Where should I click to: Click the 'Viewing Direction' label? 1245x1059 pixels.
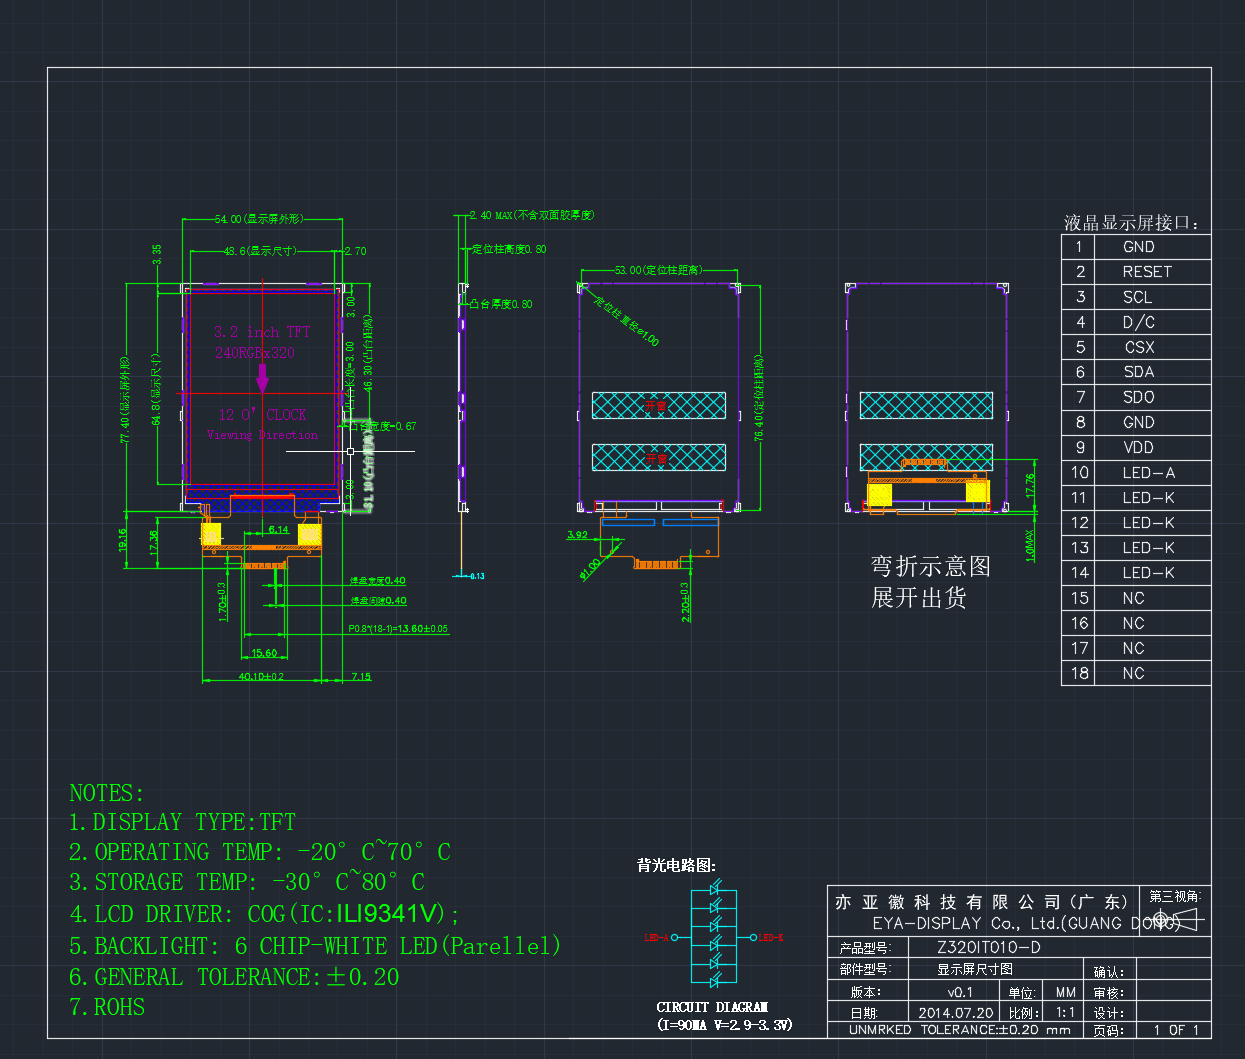[x=262, y=435]
